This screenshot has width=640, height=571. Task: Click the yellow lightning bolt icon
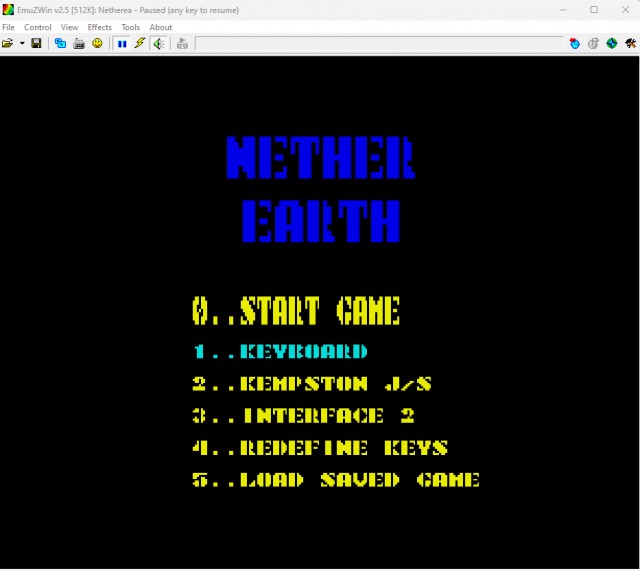[140, 43]
